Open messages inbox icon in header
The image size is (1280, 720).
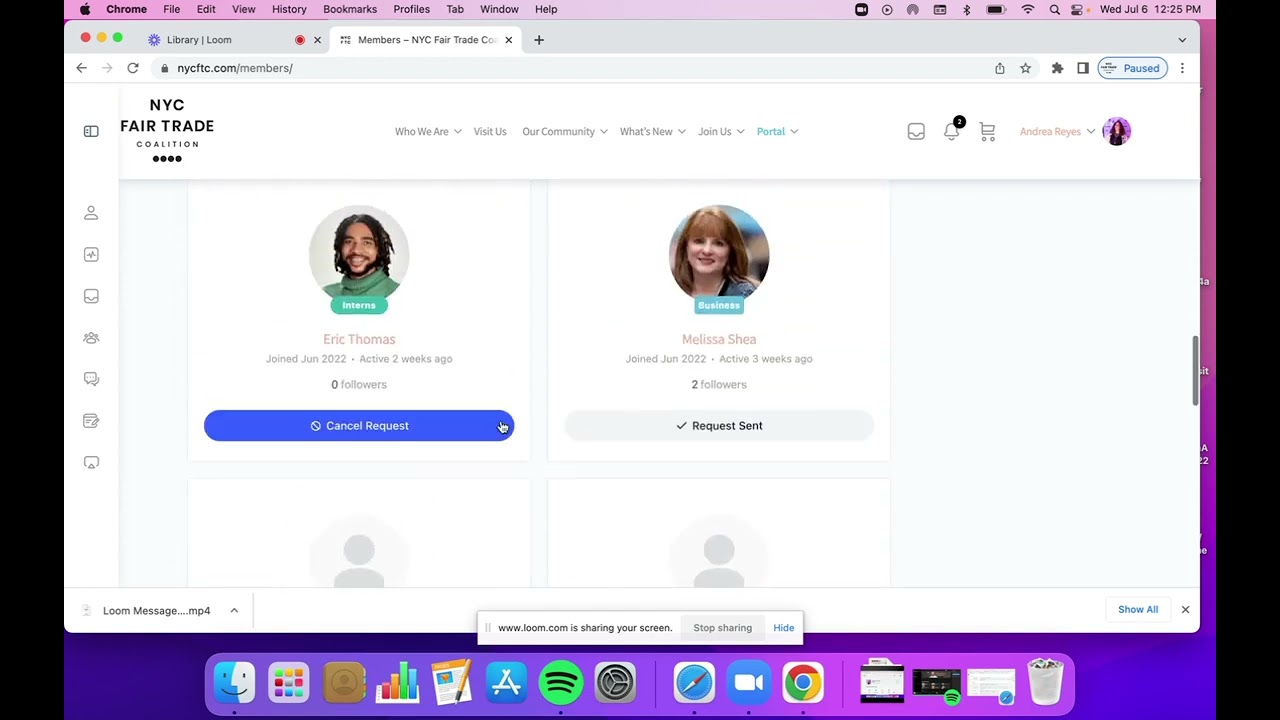pos(916,131)
